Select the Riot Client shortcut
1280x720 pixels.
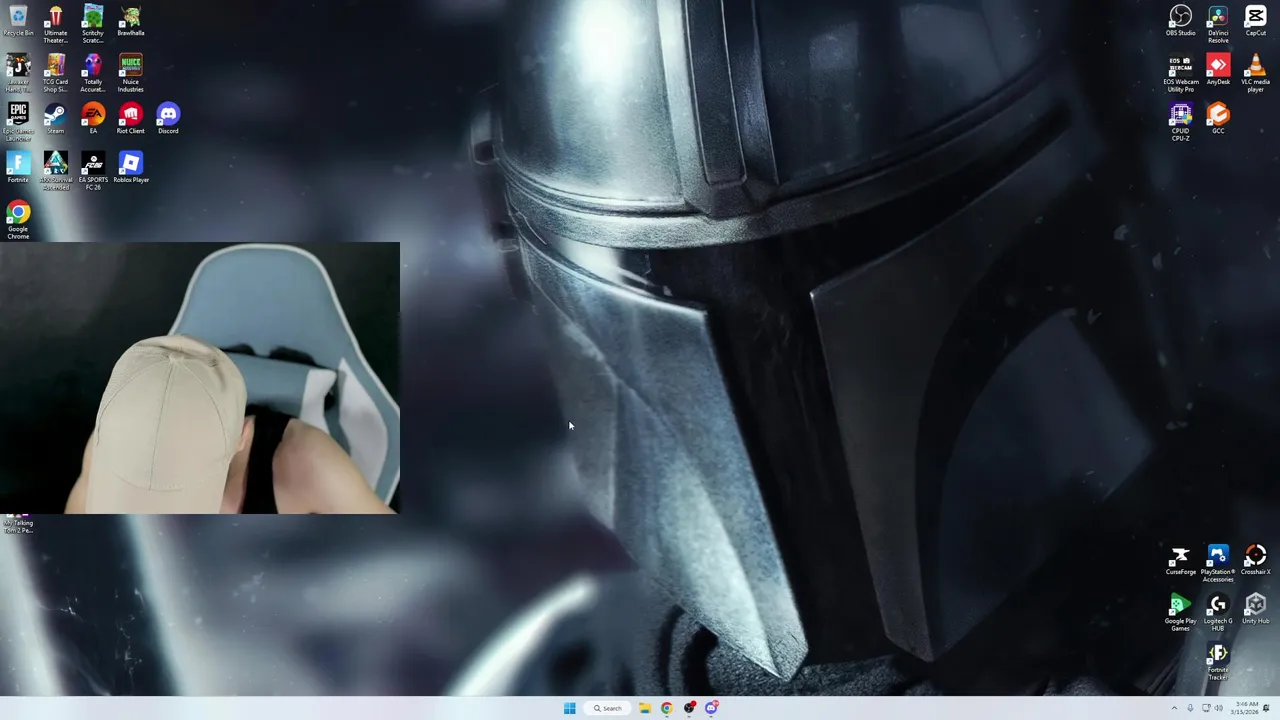click(x=131, y=119)
